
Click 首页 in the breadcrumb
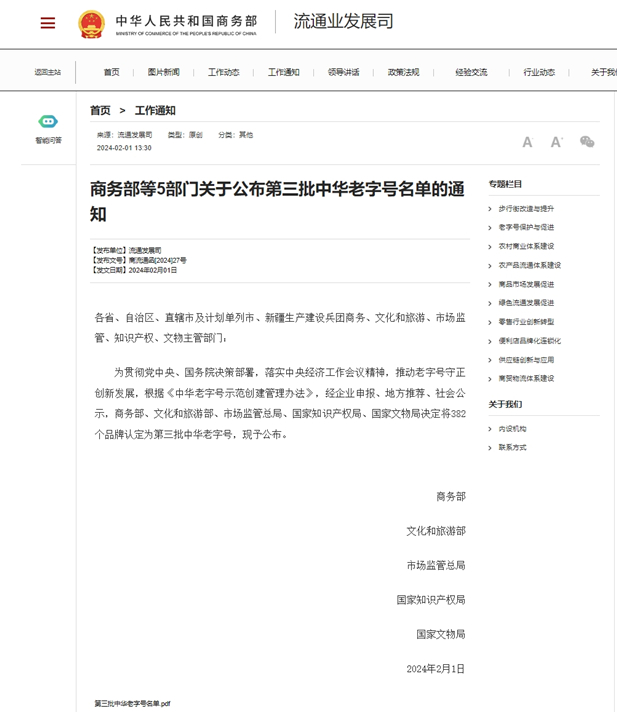click(x=100, y=111)
